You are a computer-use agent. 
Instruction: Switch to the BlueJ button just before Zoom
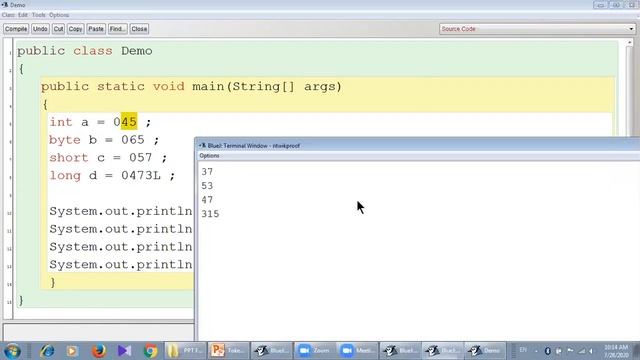(271, 351)
